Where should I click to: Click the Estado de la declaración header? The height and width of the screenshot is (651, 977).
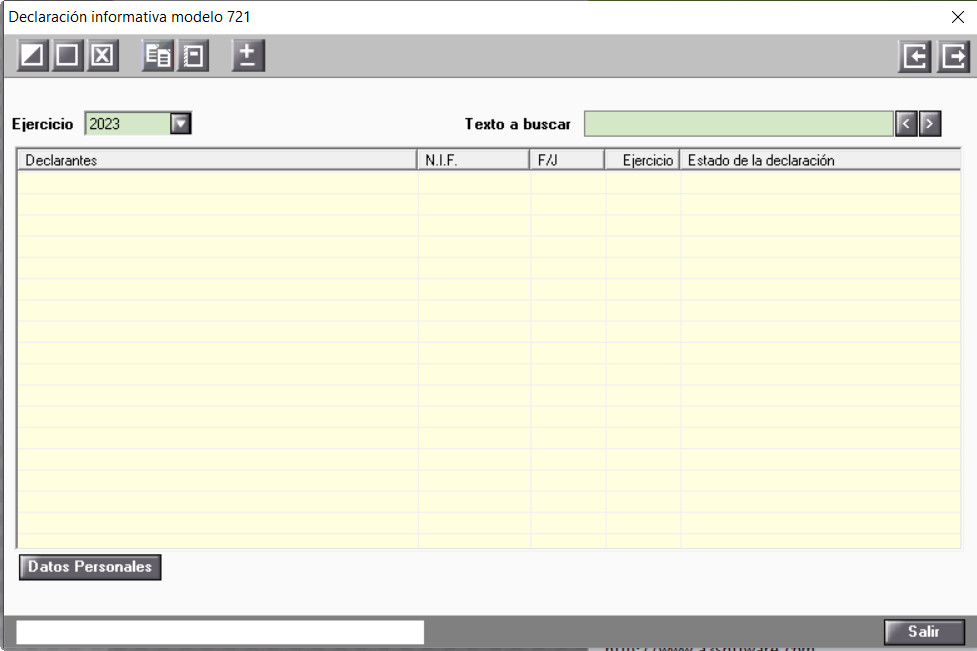point(819,160)
